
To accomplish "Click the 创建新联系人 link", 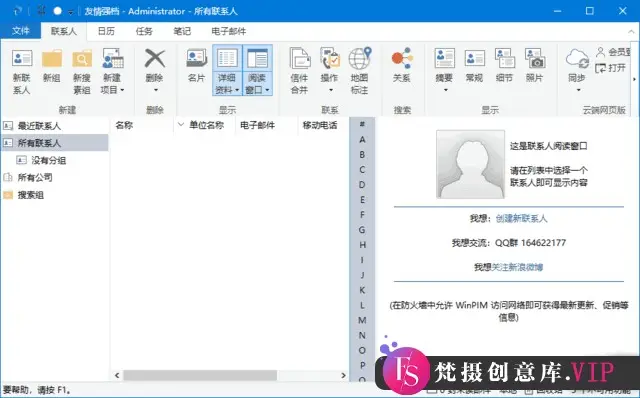I will coord(521,219).
